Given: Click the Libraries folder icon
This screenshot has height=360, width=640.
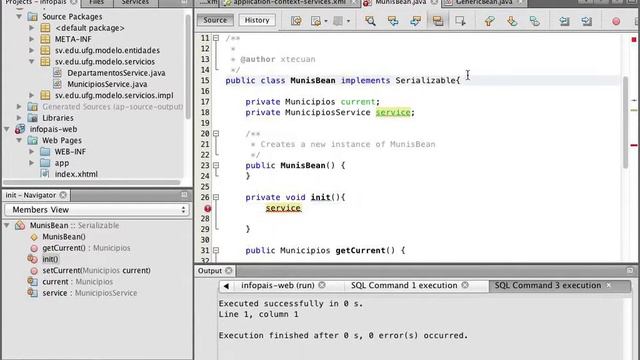Looking at the screenshot, I should [32, 118].
